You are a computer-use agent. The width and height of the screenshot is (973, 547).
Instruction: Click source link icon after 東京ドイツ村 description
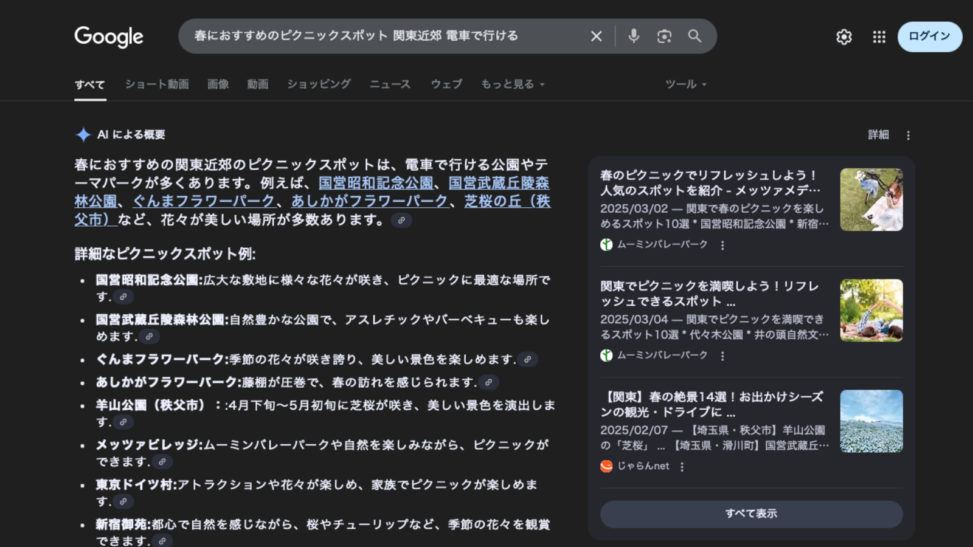124,501
